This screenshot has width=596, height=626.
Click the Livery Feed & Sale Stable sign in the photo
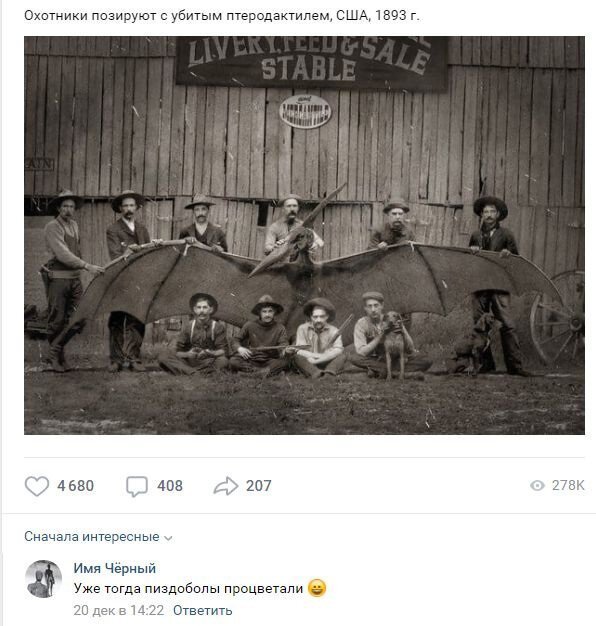pyautogui.click(x=311, y=63)
